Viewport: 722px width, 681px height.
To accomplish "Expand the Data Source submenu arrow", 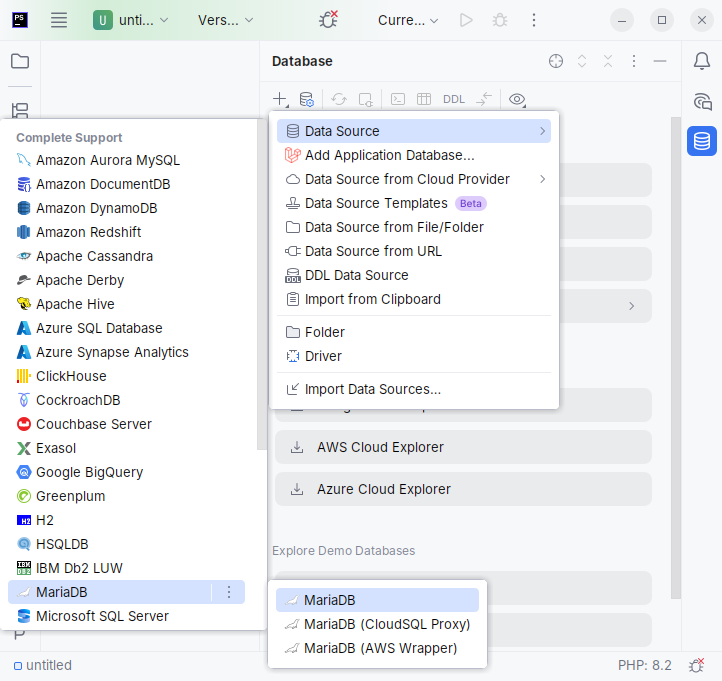I will (542, 131).
